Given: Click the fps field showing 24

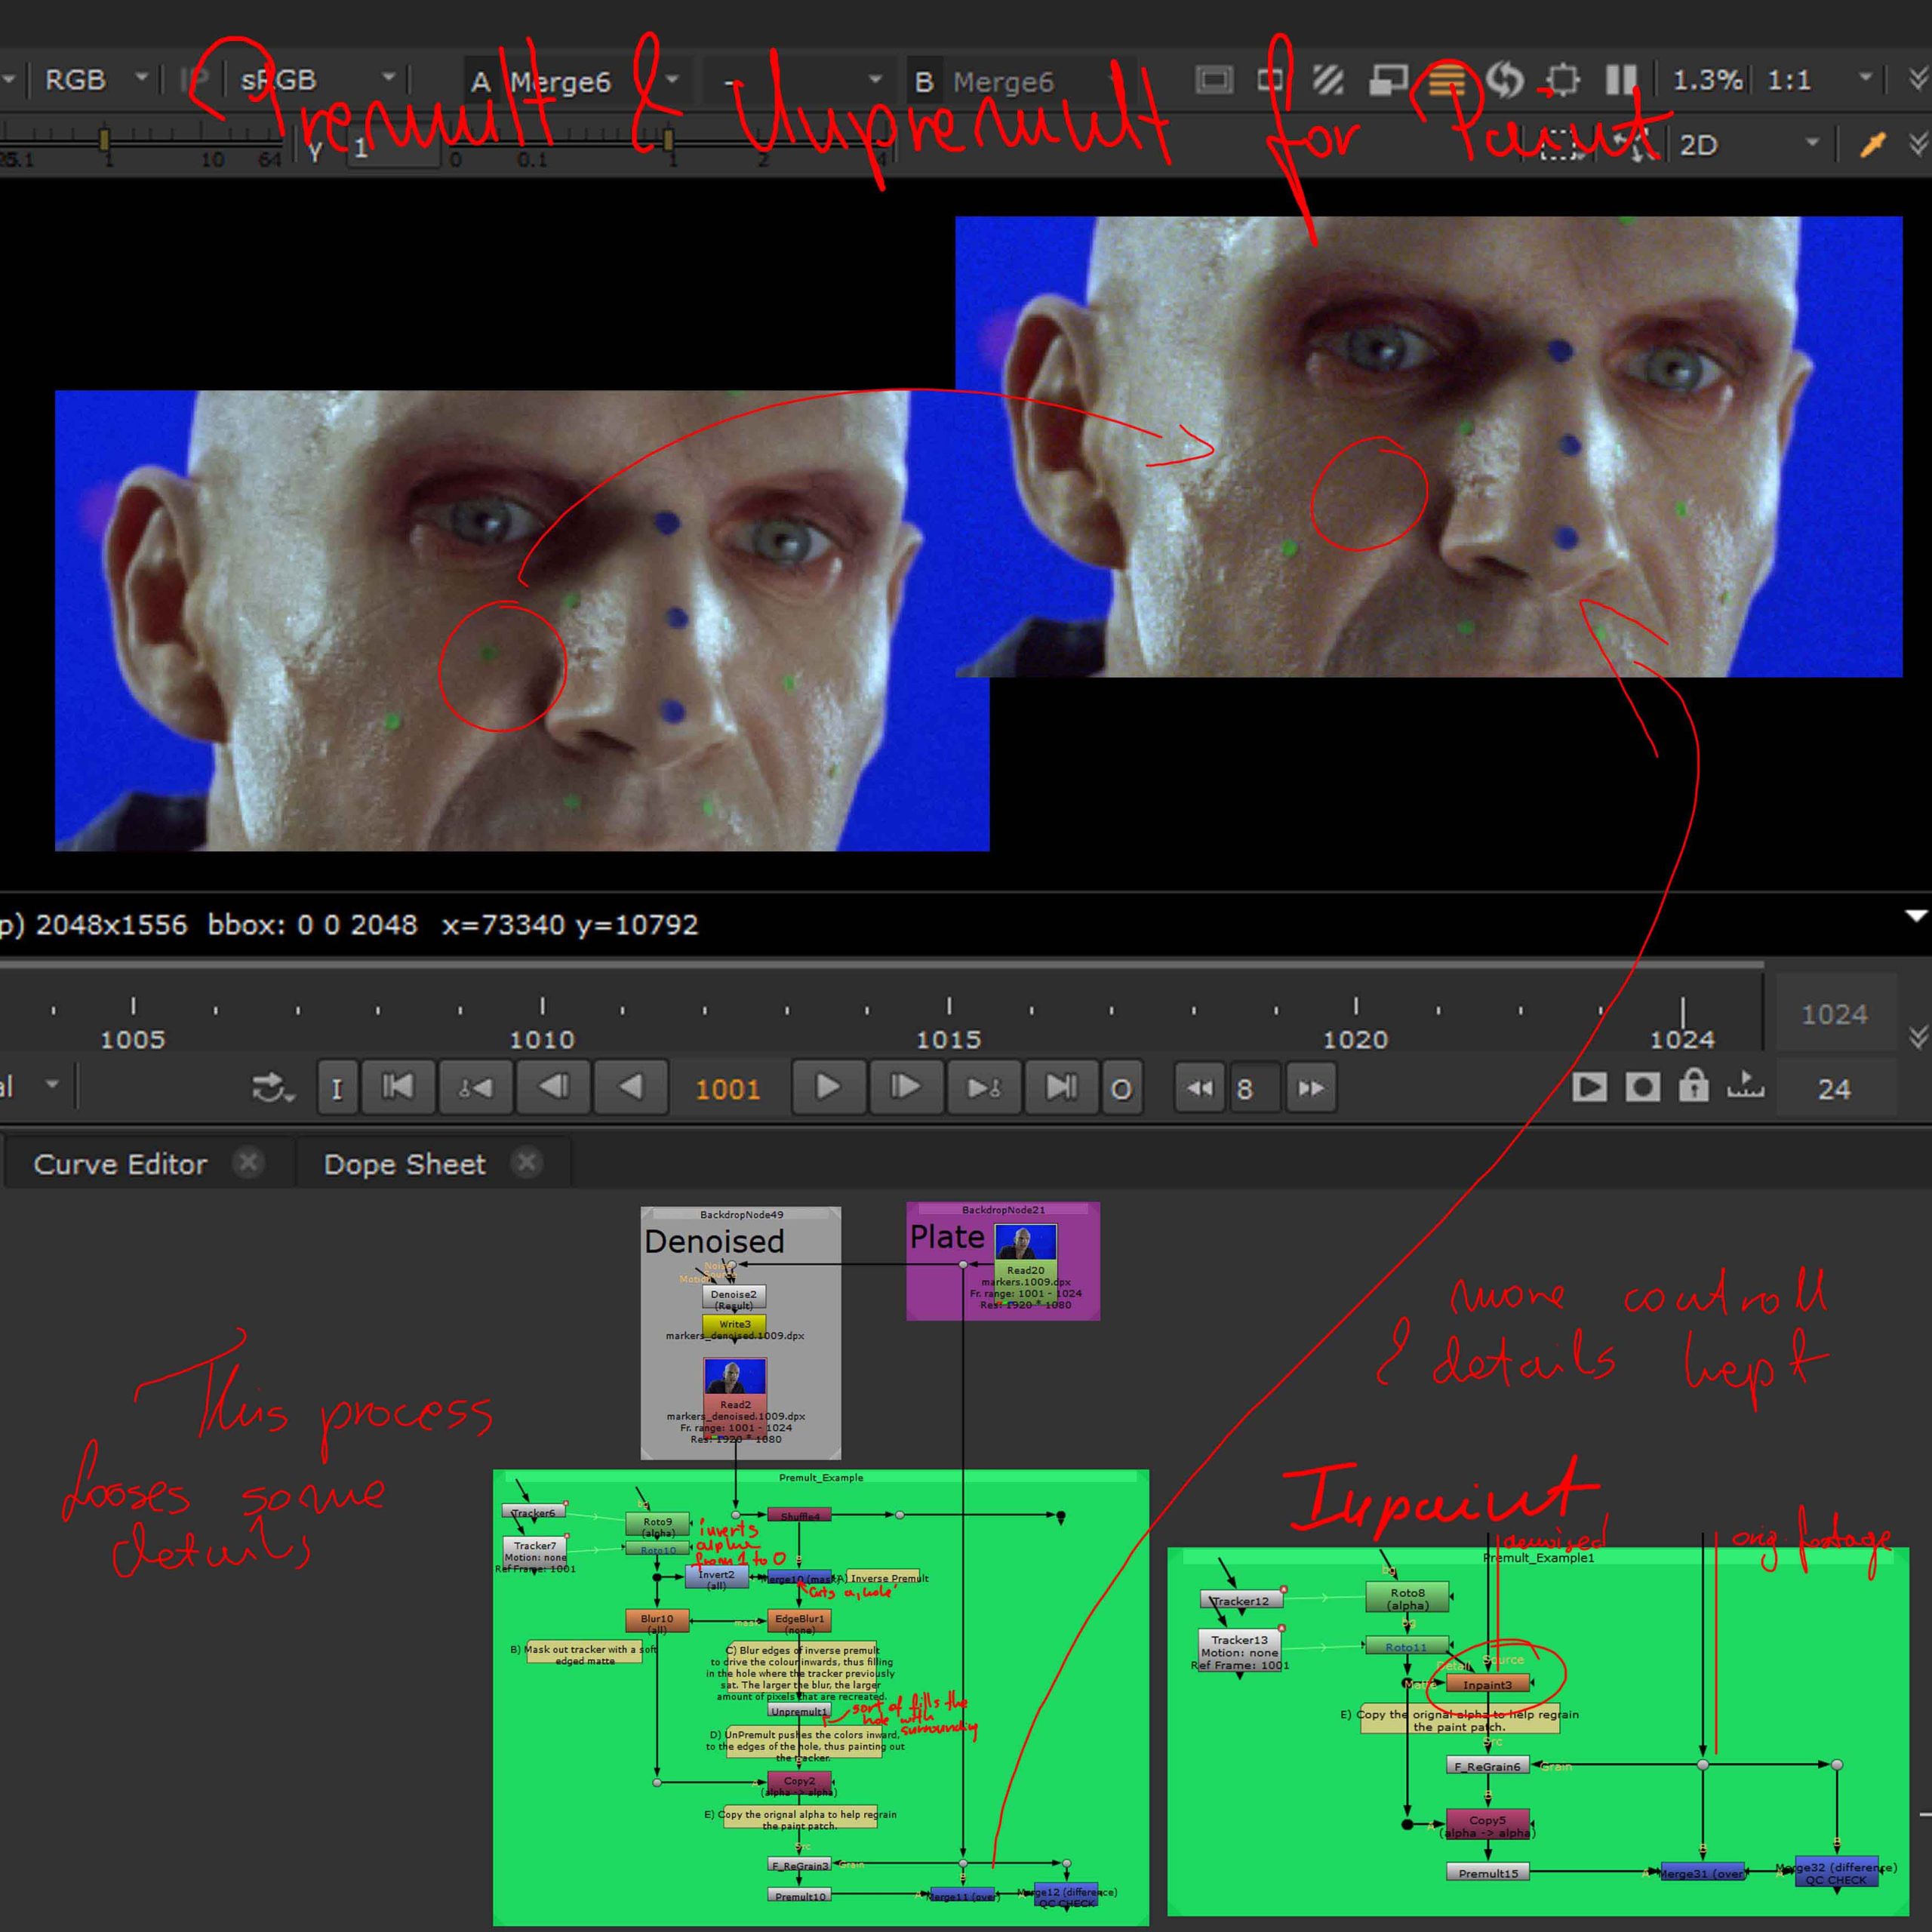Looking at the screenshot, I should 1835,1088.
